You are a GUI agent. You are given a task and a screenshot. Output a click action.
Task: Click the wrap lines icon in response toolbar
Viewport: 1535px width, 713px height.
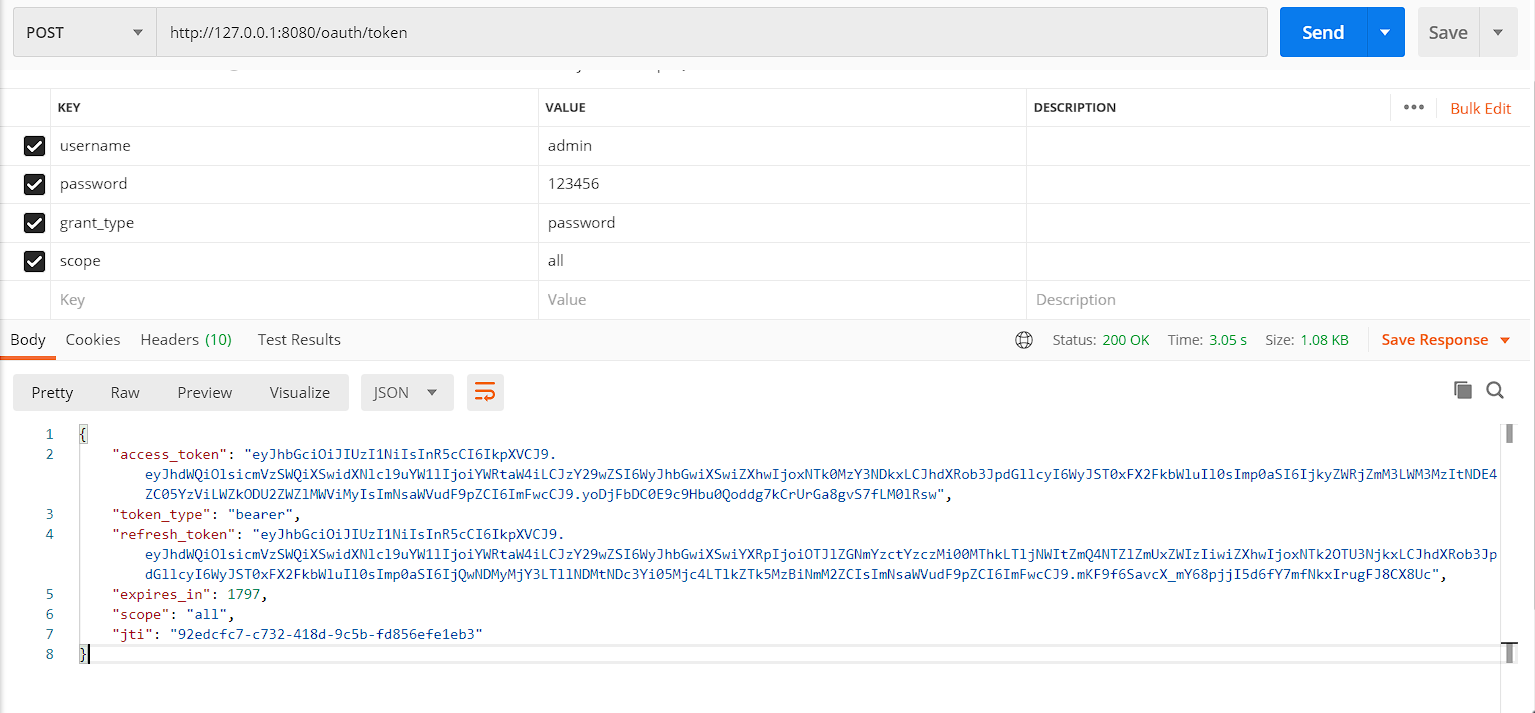(x=485, y=392)
